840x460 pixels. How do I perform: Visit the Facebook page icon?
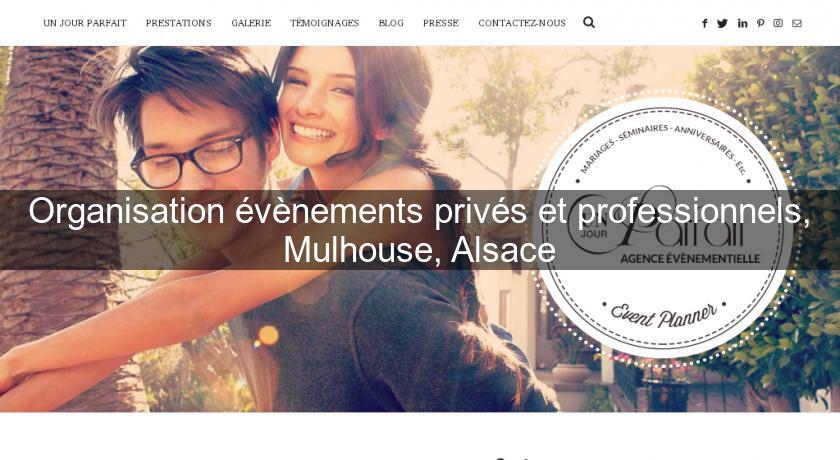[704, 23]
